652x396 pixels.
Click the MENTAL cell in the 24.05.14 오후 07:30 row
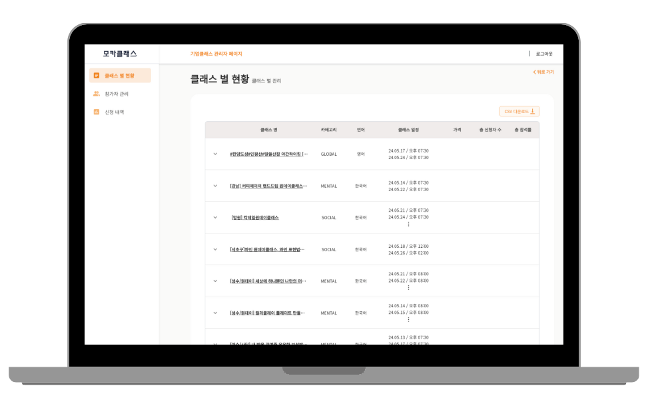point(328,186)
